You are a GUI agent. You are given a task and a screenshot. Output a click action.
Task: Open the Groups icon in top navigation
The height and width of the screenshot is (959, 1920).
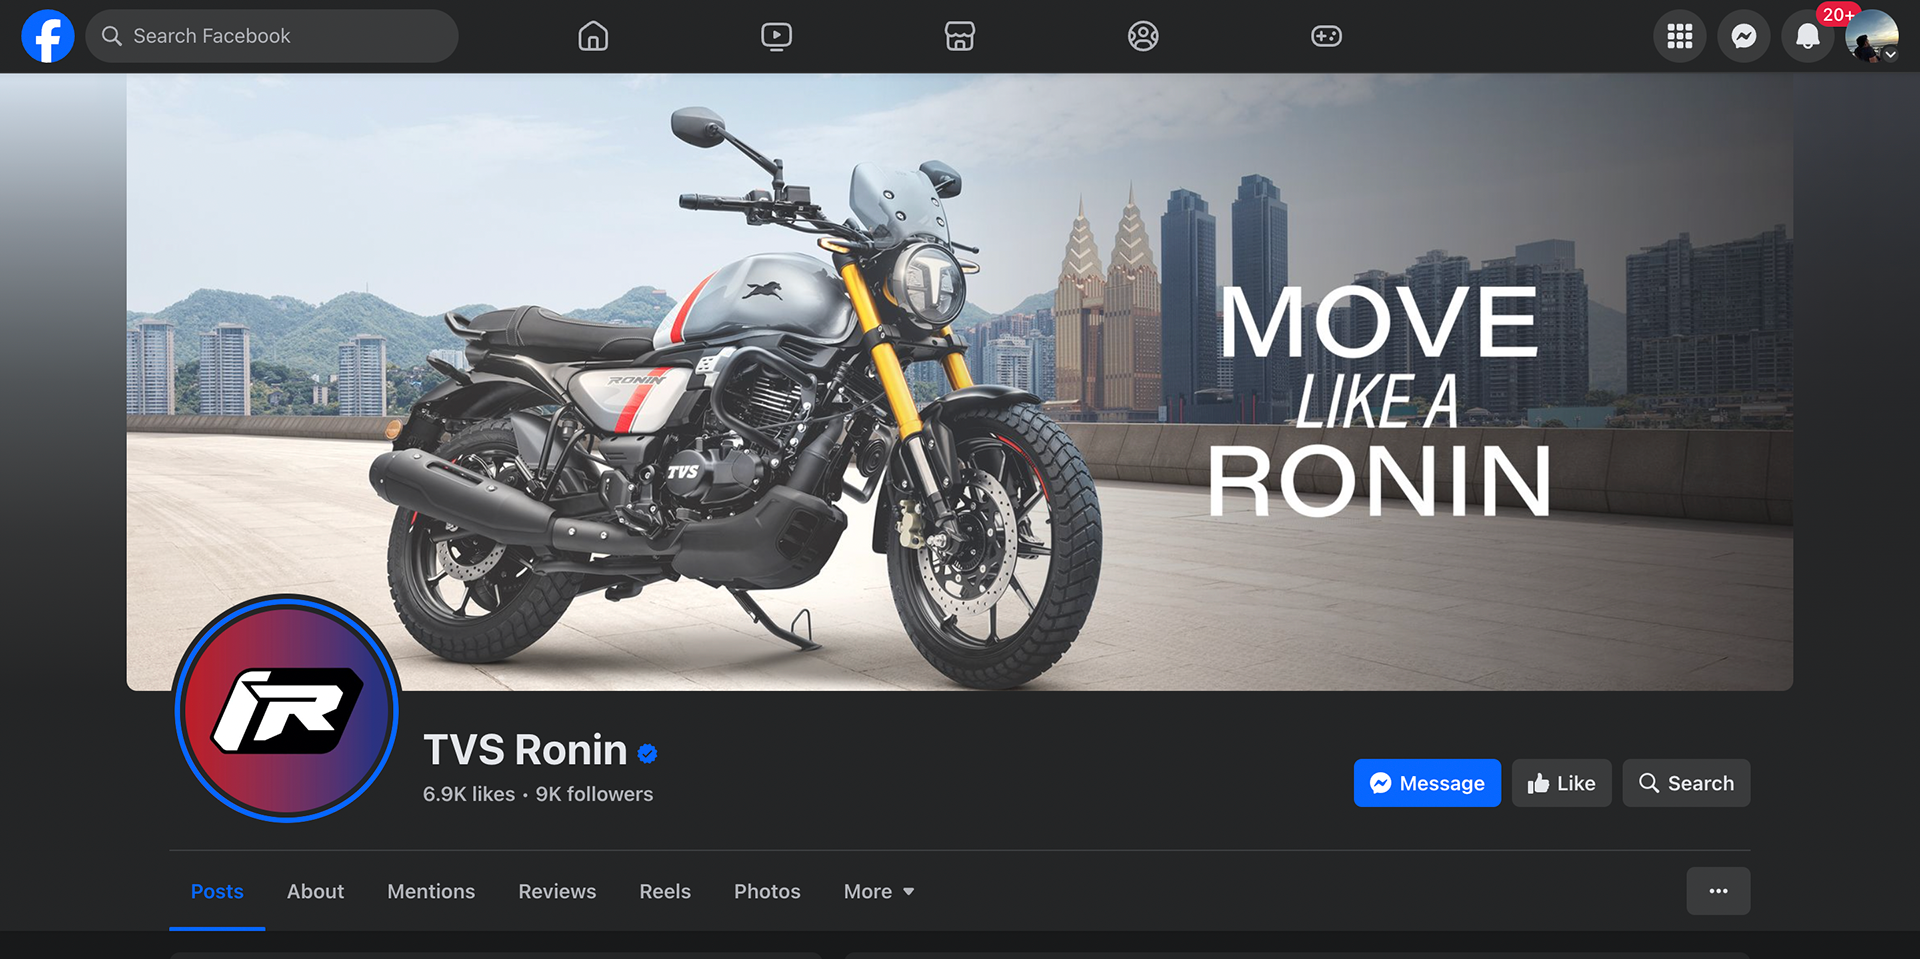[1143, 36]
